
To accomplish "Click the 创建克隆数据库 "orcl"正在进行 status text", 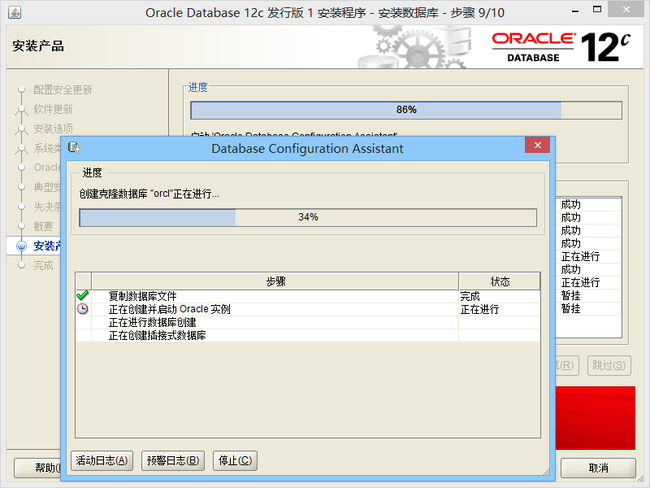I will click(x=149, y=194).
